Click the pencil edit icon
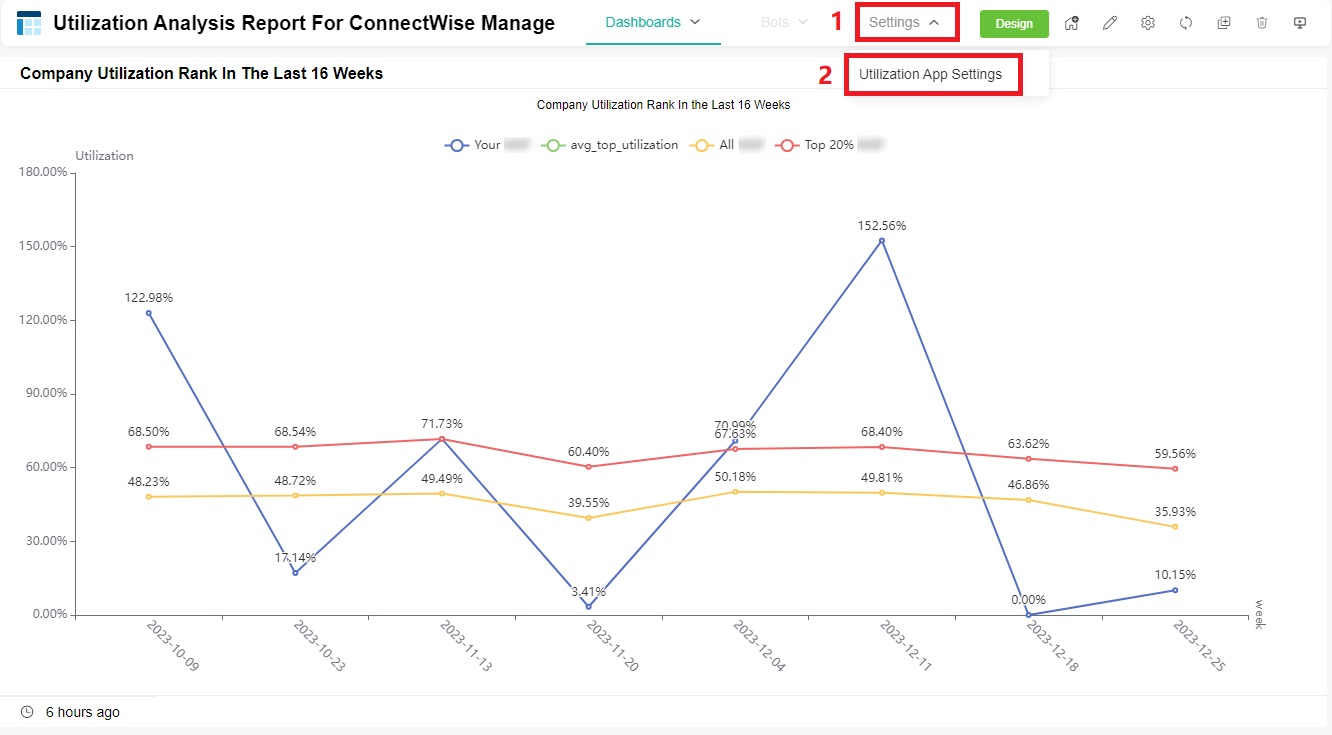Image resolution: width=1332 pixels, height=735 pixels. coord(1109,23)
